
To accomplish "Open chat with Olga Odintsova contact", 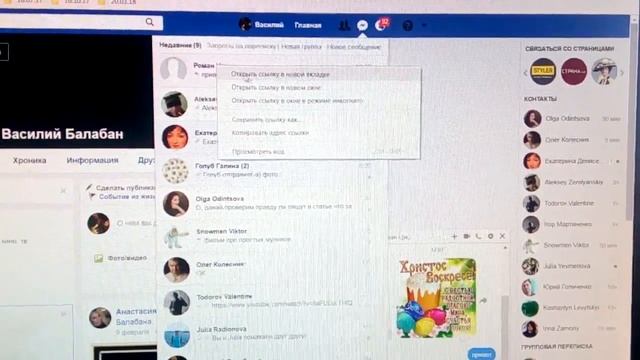I will point(572,119).
